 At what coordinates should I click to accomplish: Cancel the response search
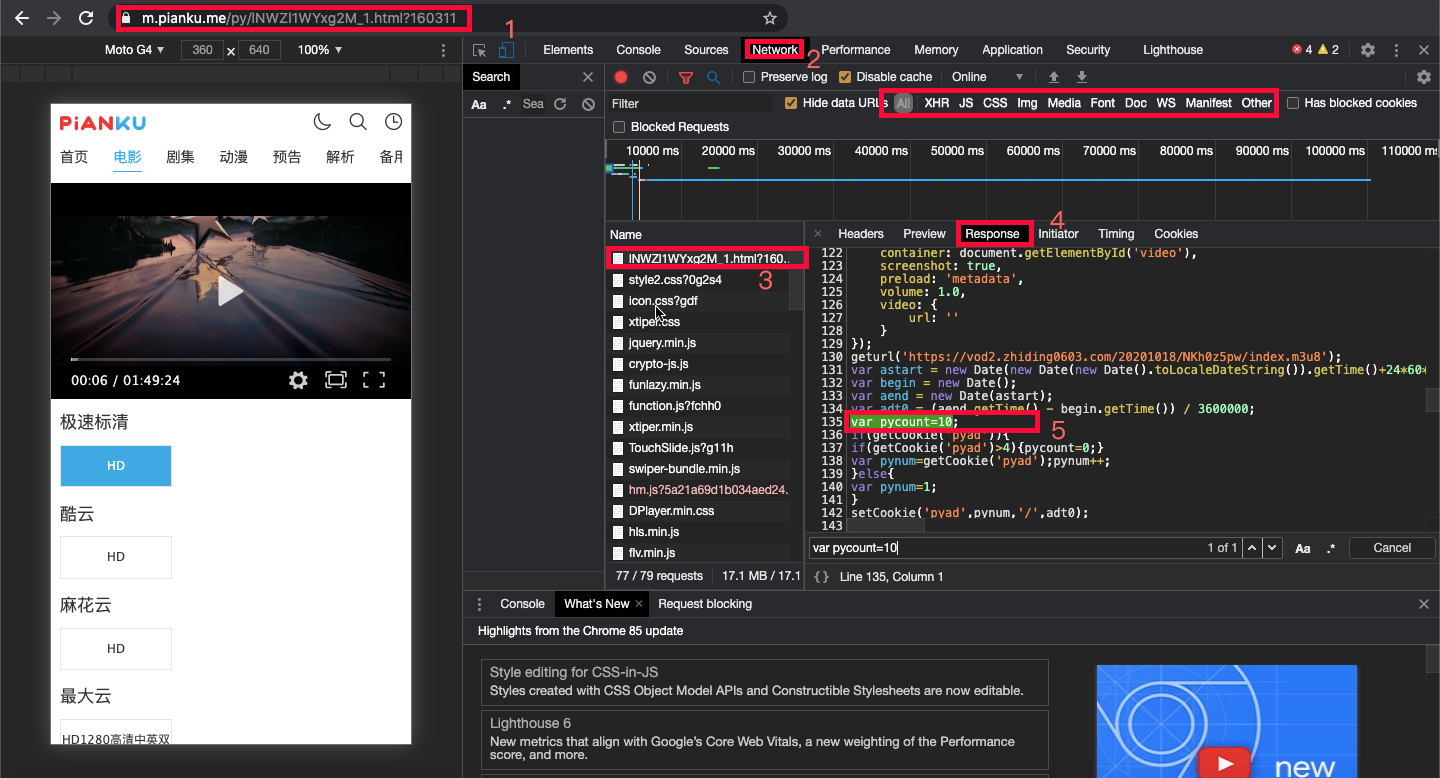click(x=1392, y=548)
